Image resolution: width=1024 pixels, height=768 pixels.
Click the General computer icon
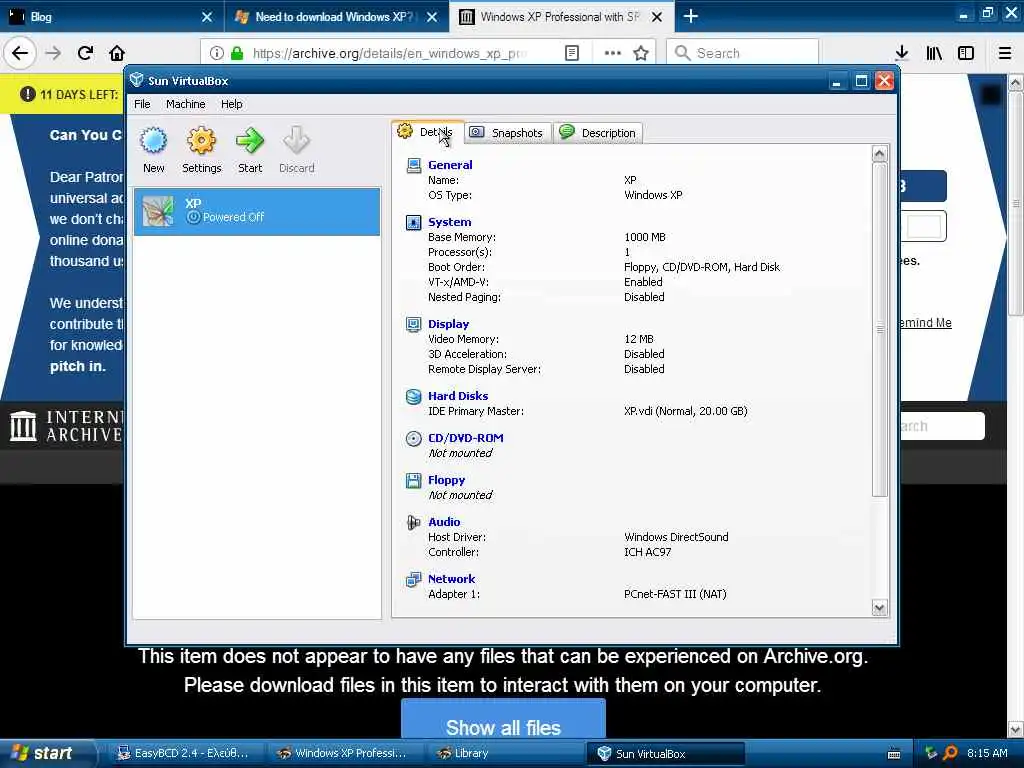[413, 165]
